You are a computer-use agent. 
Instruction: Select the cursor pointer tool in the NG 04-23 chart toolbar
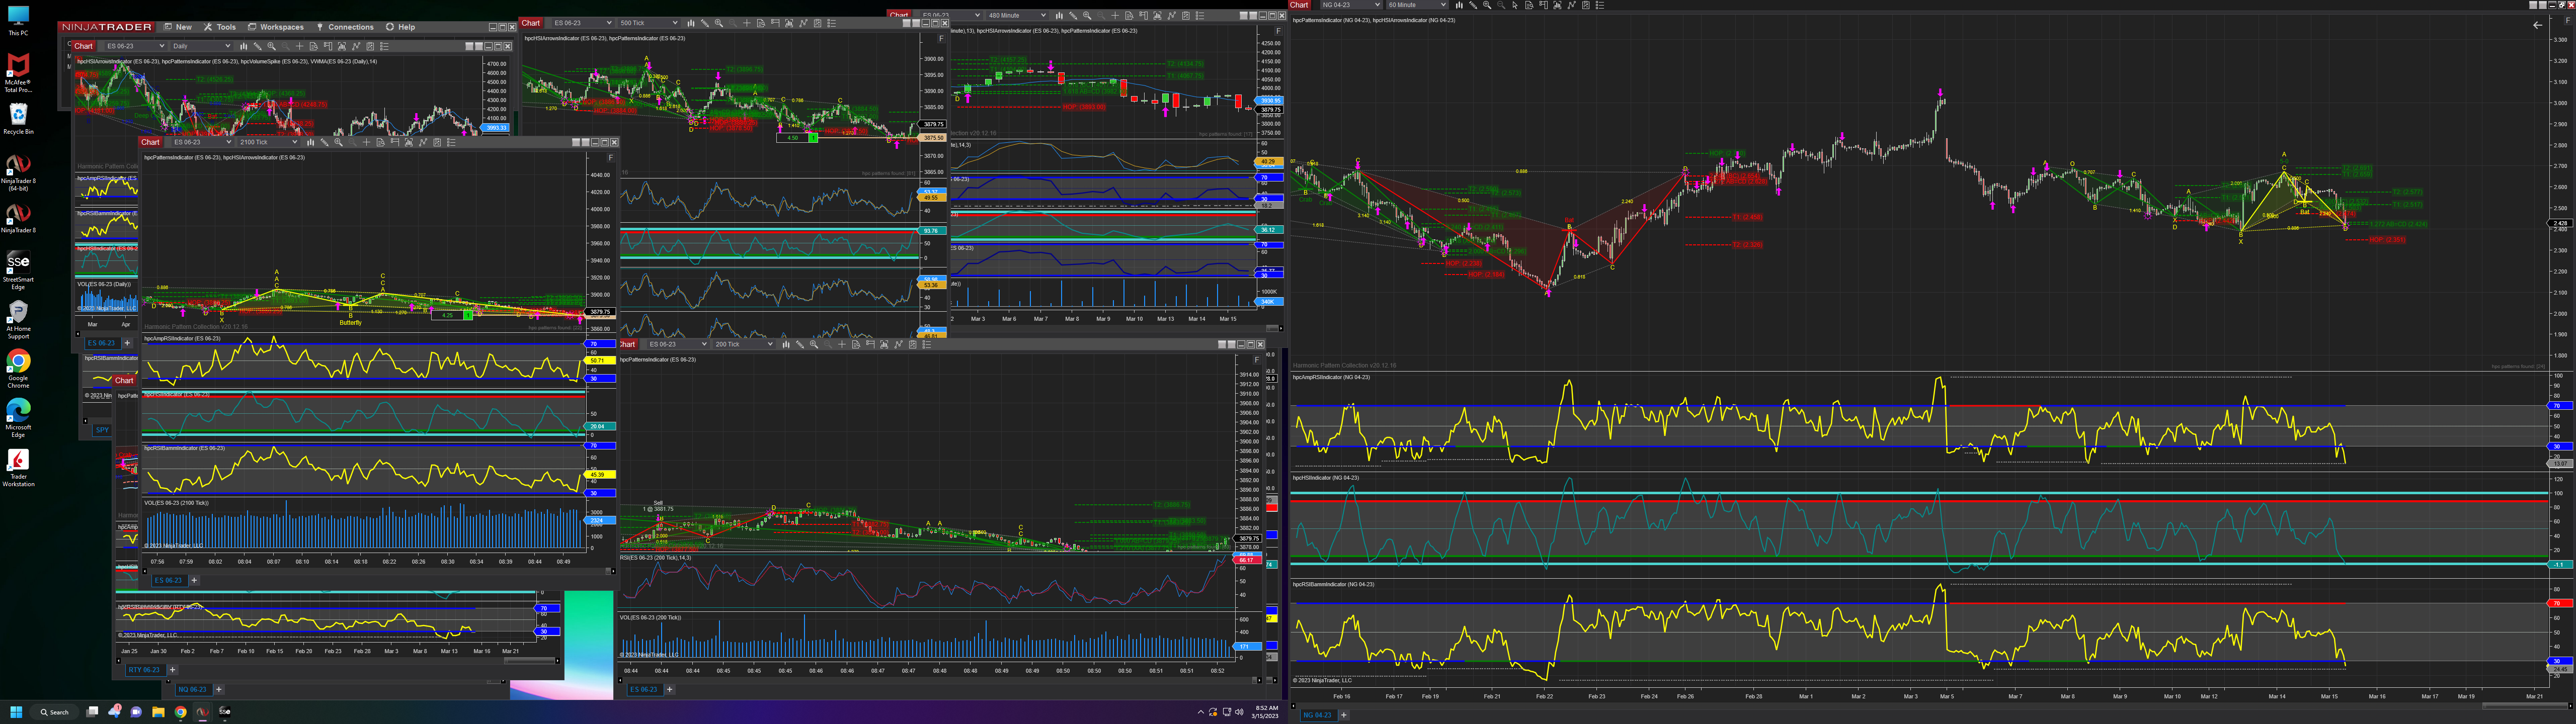coord(1515,5)
